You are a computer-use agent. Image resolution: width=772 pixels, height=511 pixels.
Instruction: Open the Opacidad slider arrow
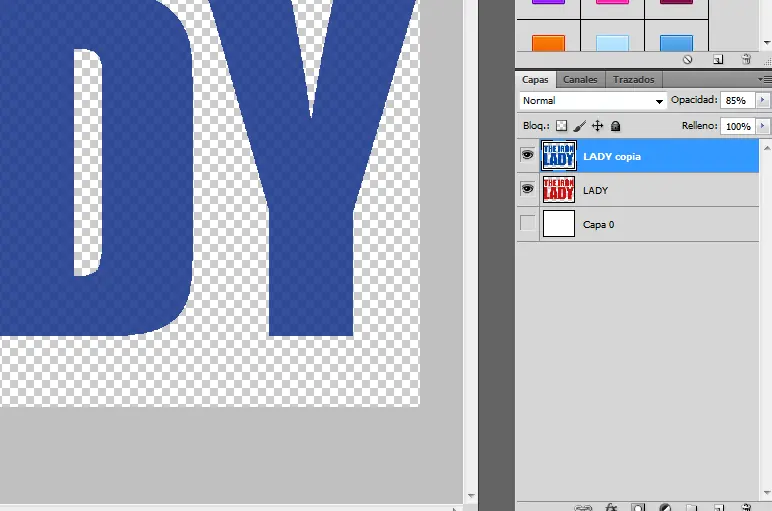click(x=763, y=101)
